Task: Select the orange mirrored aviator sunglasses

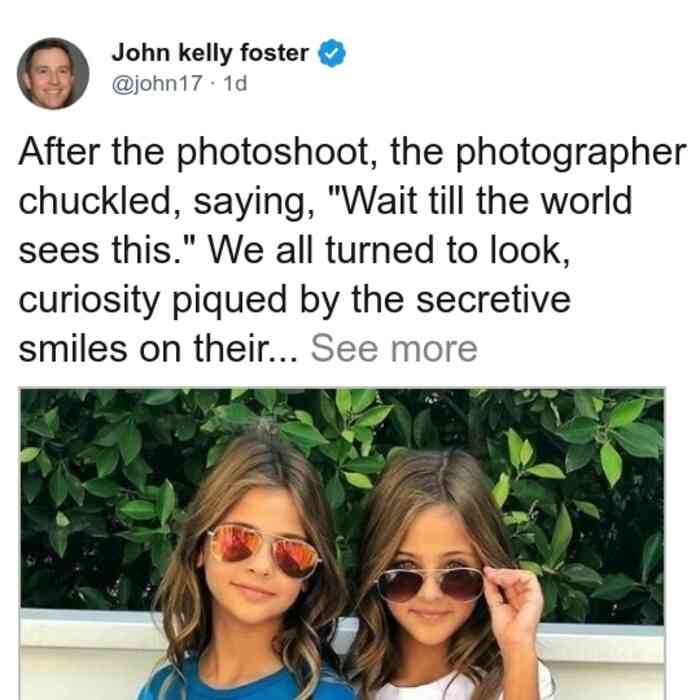Action: coord(263,550)
